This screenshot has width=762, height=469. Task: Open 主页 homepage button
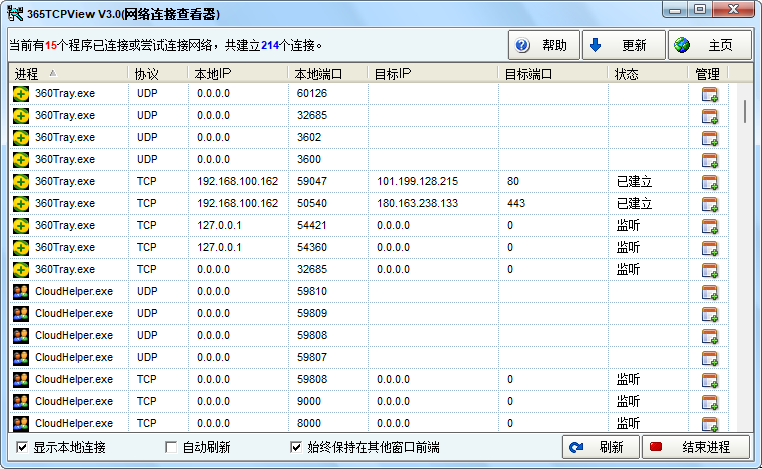pos(710,45)
